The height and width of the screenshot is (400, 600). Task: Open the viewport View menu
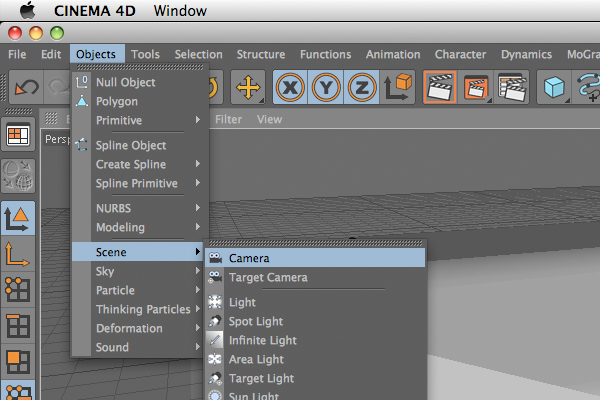click(269, 119)
